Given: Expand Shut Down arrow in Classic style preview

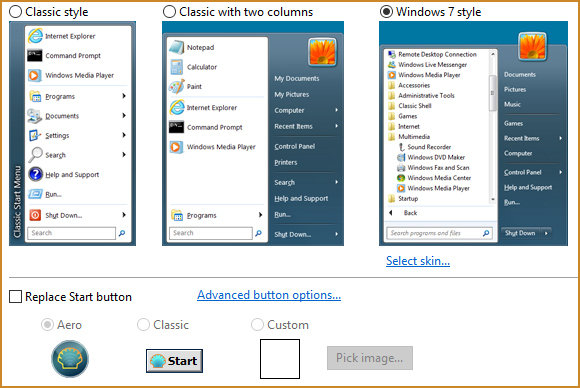Looking at the screenshot, I should click(x=124, y=215).
